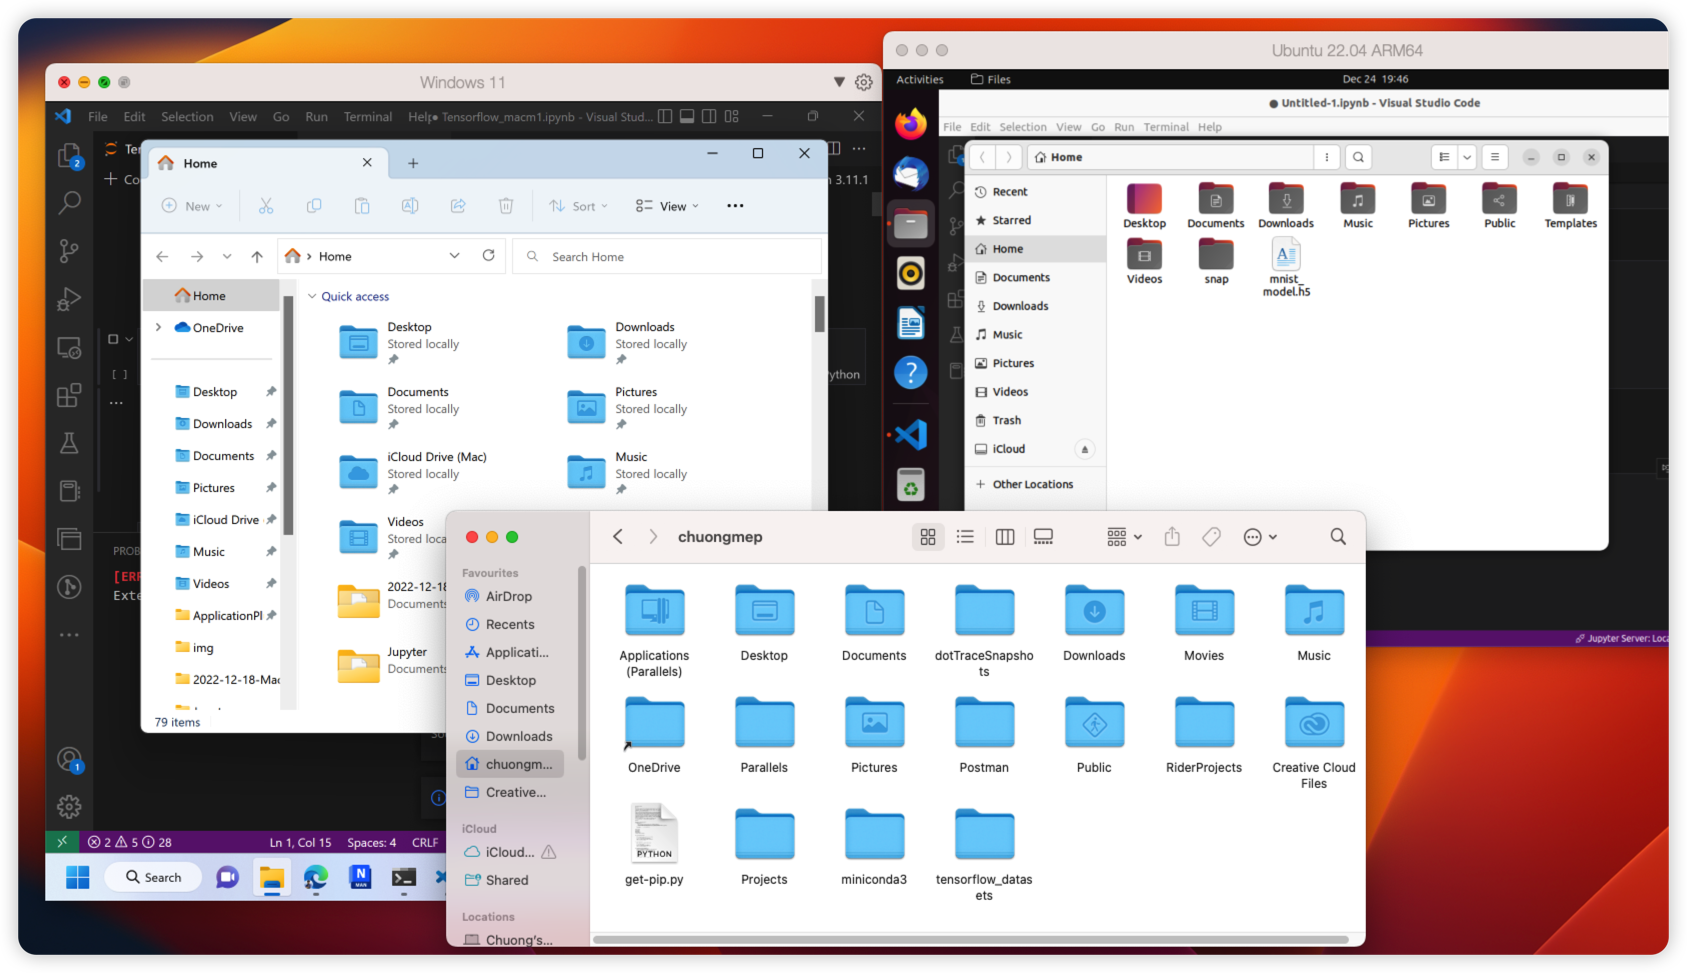Collapse the Quick access section

point(312,297)
